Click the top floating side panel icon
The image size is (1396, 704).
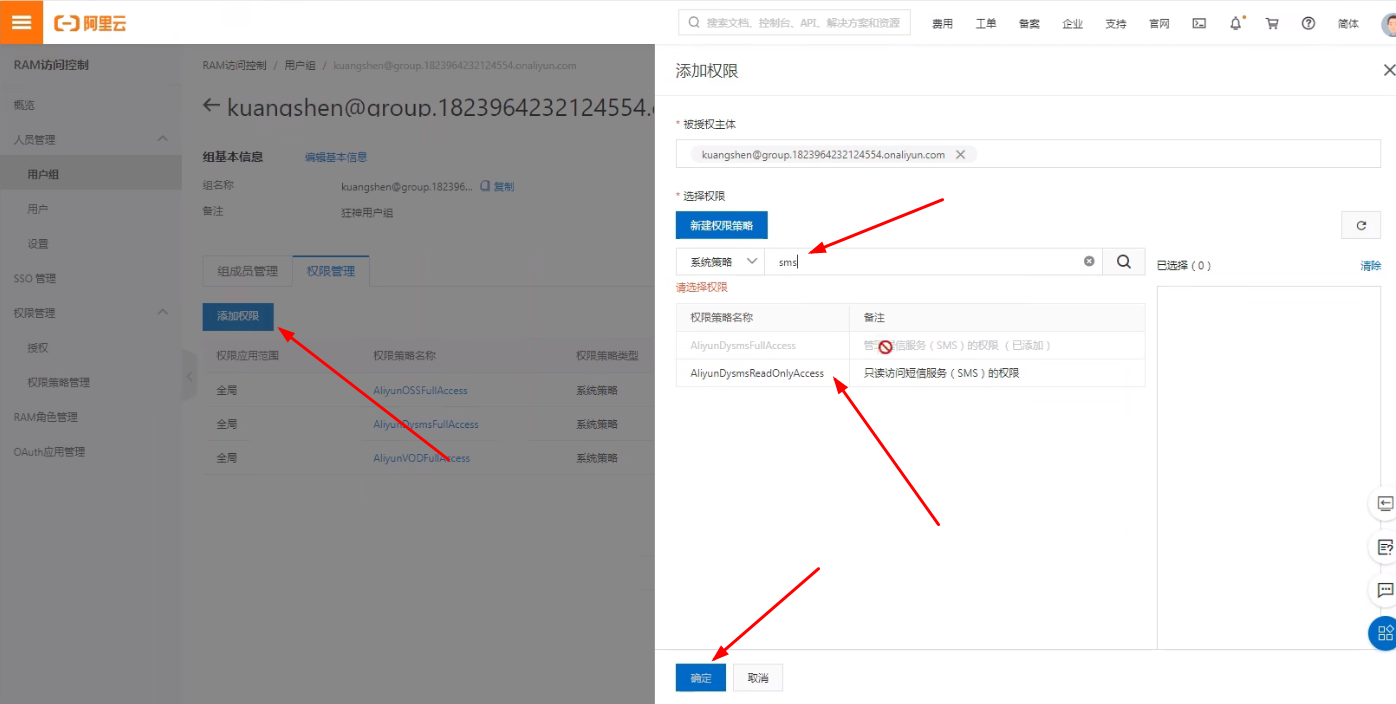point(1384,503)
